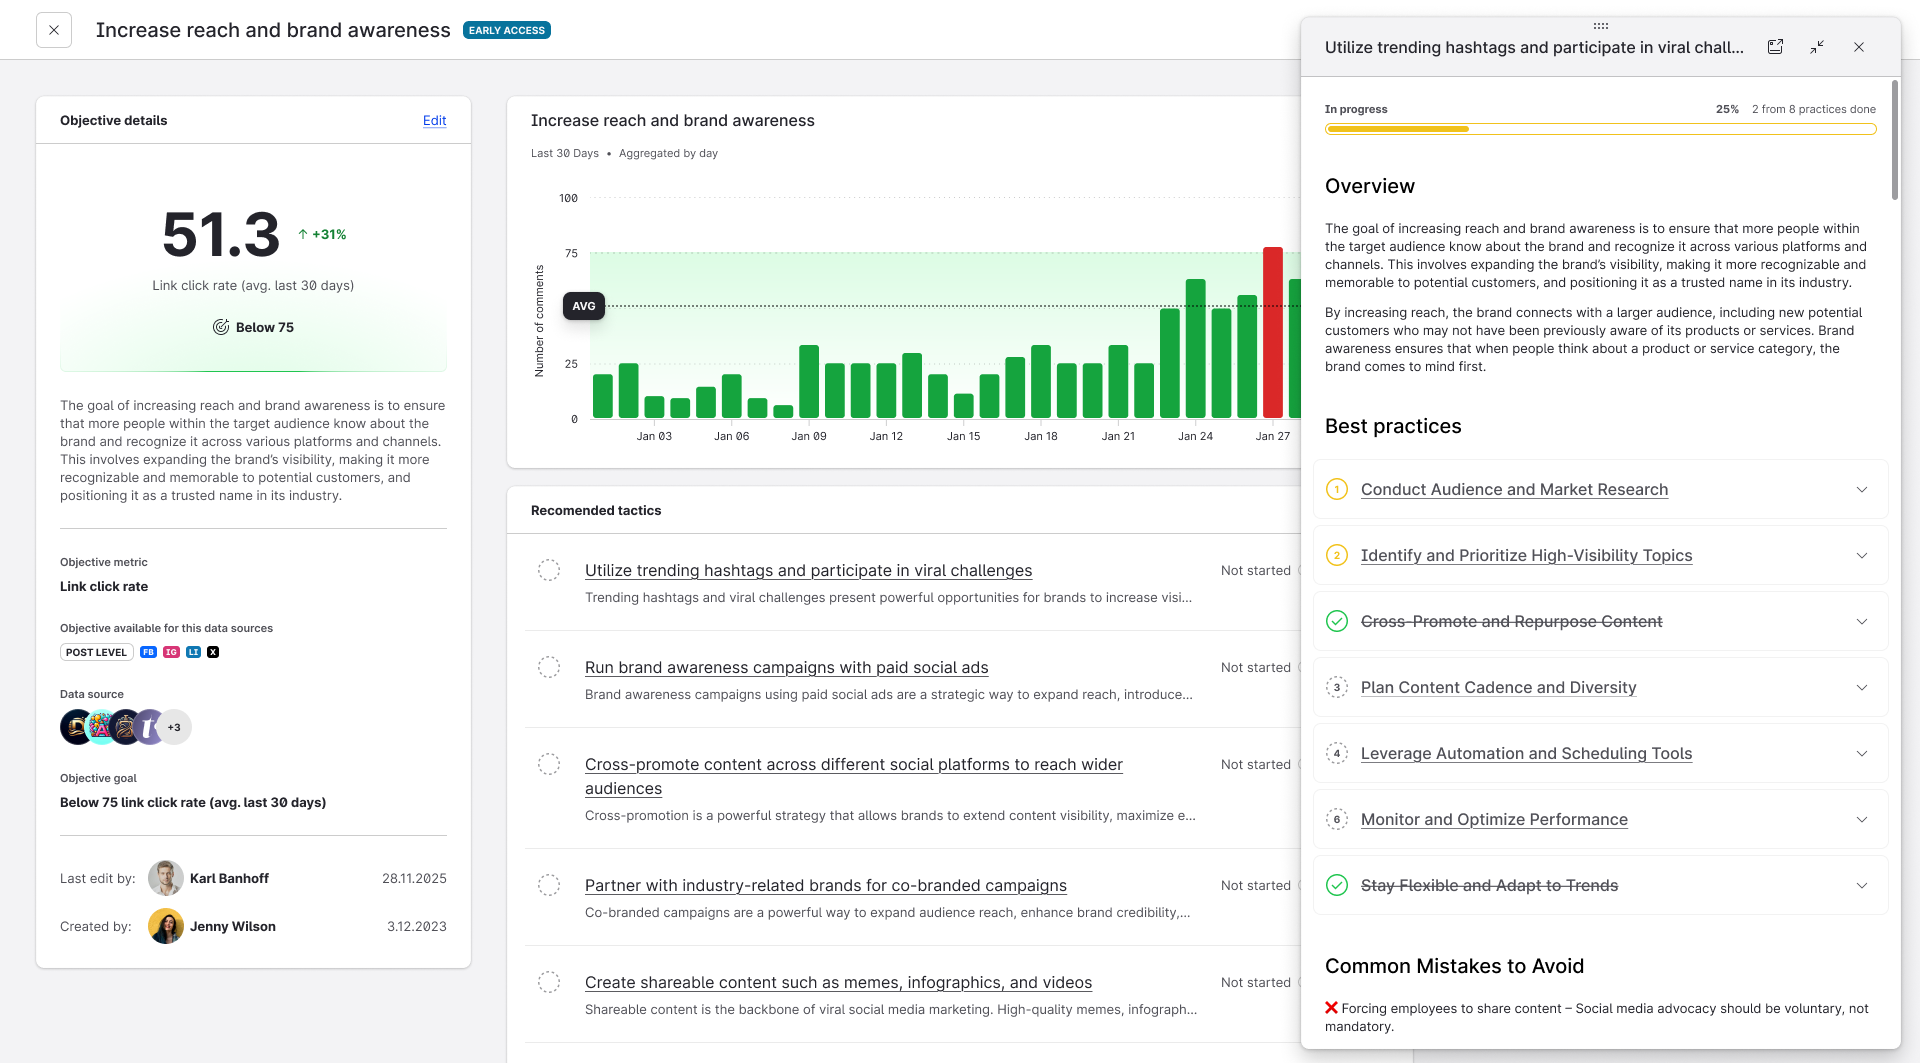The image size is (1920, 1063).
Task: Click the Instagram data source badge
Action: click(x=171, y=652)
